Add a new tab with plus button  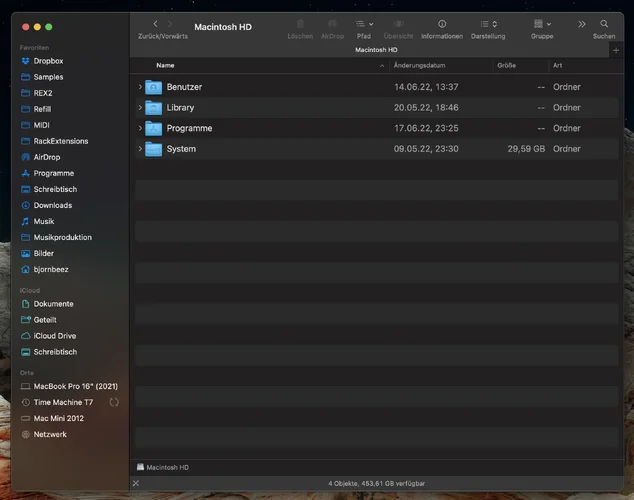[615, 49]
